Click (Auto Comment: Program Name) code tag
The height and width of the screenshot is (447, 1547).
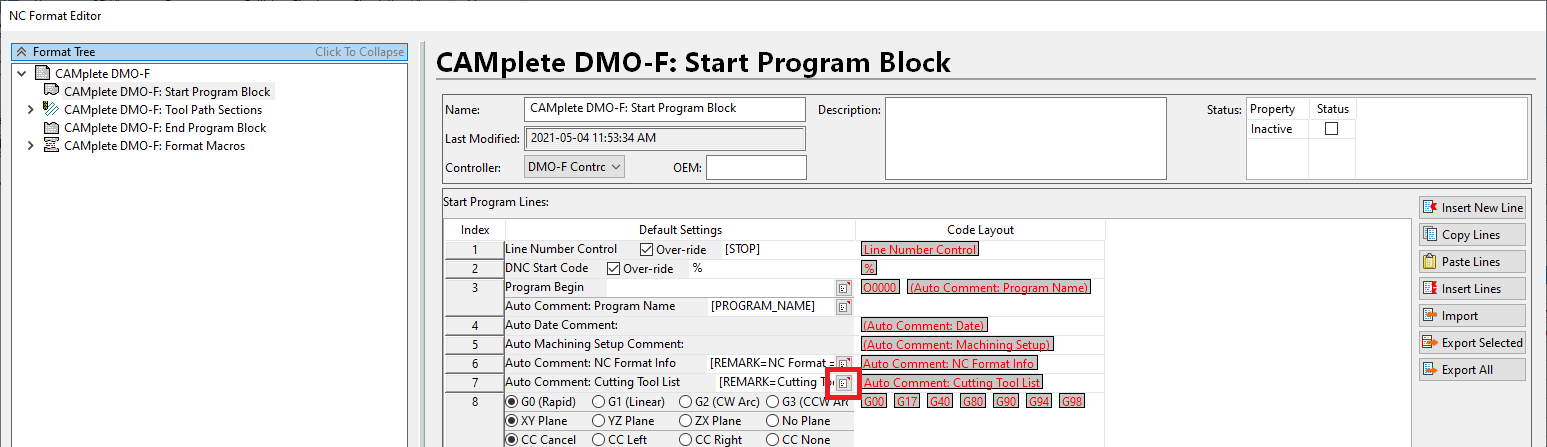[x=998, y=288]
